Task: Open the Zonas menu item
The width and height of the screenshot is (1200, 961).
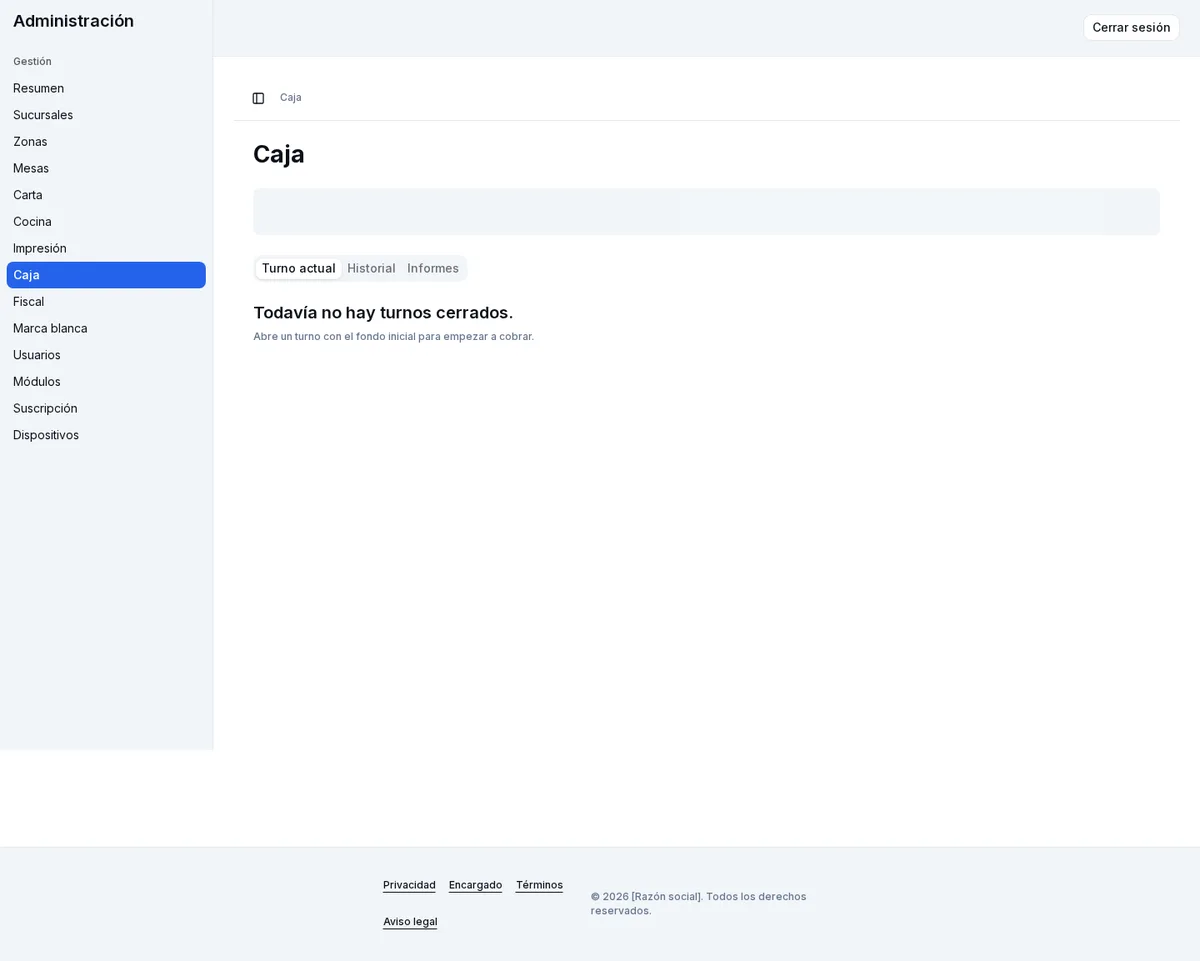Action: [106, 142]
